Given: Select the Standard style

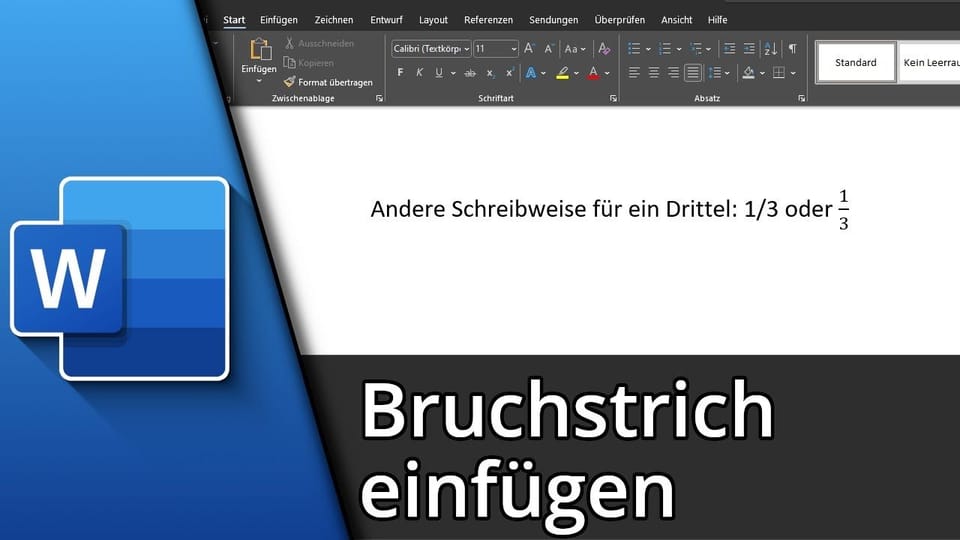Looking at the screenshot, I should [x=856, y=62].
